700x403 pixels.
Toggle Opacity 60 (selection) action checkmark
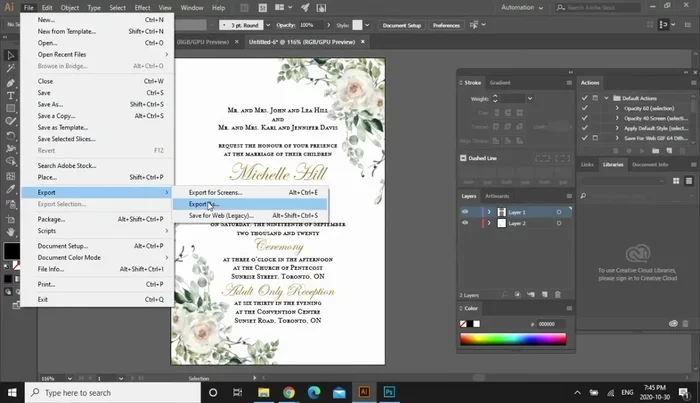click(584, 108)
